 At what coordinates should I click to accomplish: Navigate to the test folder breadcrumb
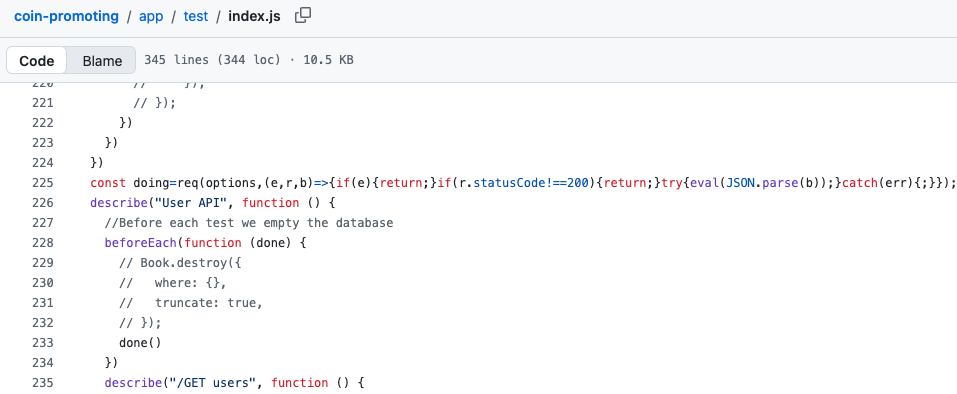click(196, 16)
